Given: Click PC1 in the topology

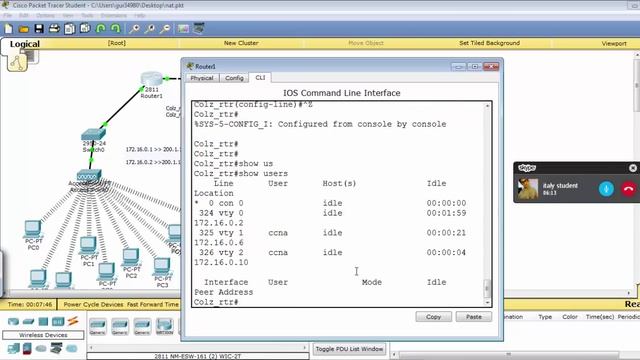Looking at the screenshot, I should pos(88,245).
